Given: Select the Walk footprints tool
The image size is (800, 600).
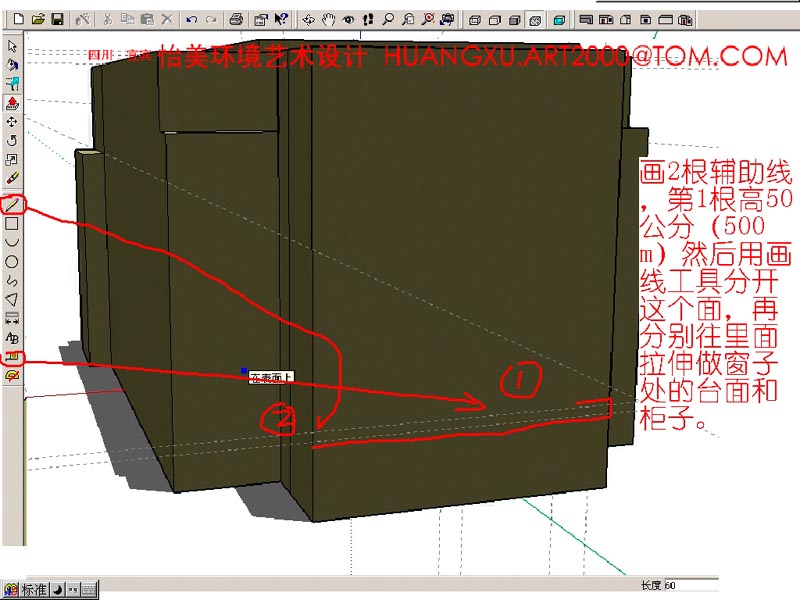Looking at the screenshot, I should pos(368,19).
